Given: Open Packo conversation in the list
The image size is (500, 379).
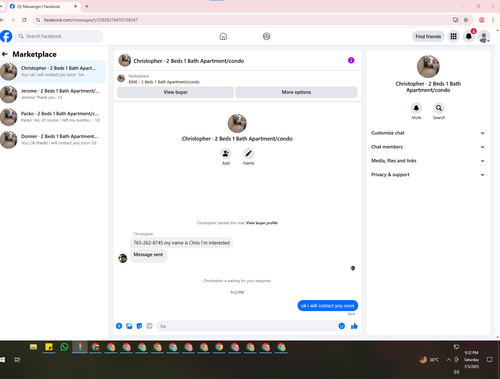Looking at the screenshot, I should coord(53,117).
